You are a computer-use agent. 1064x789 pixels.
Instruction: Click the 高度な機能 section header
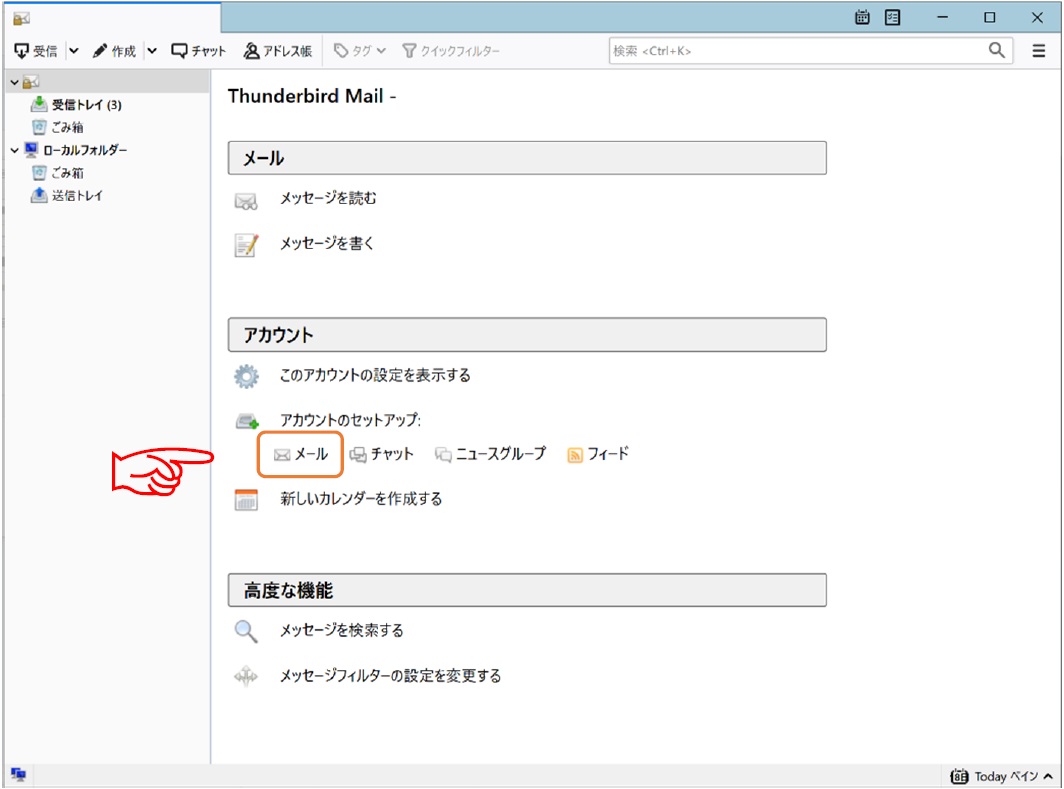pos(527,590)
